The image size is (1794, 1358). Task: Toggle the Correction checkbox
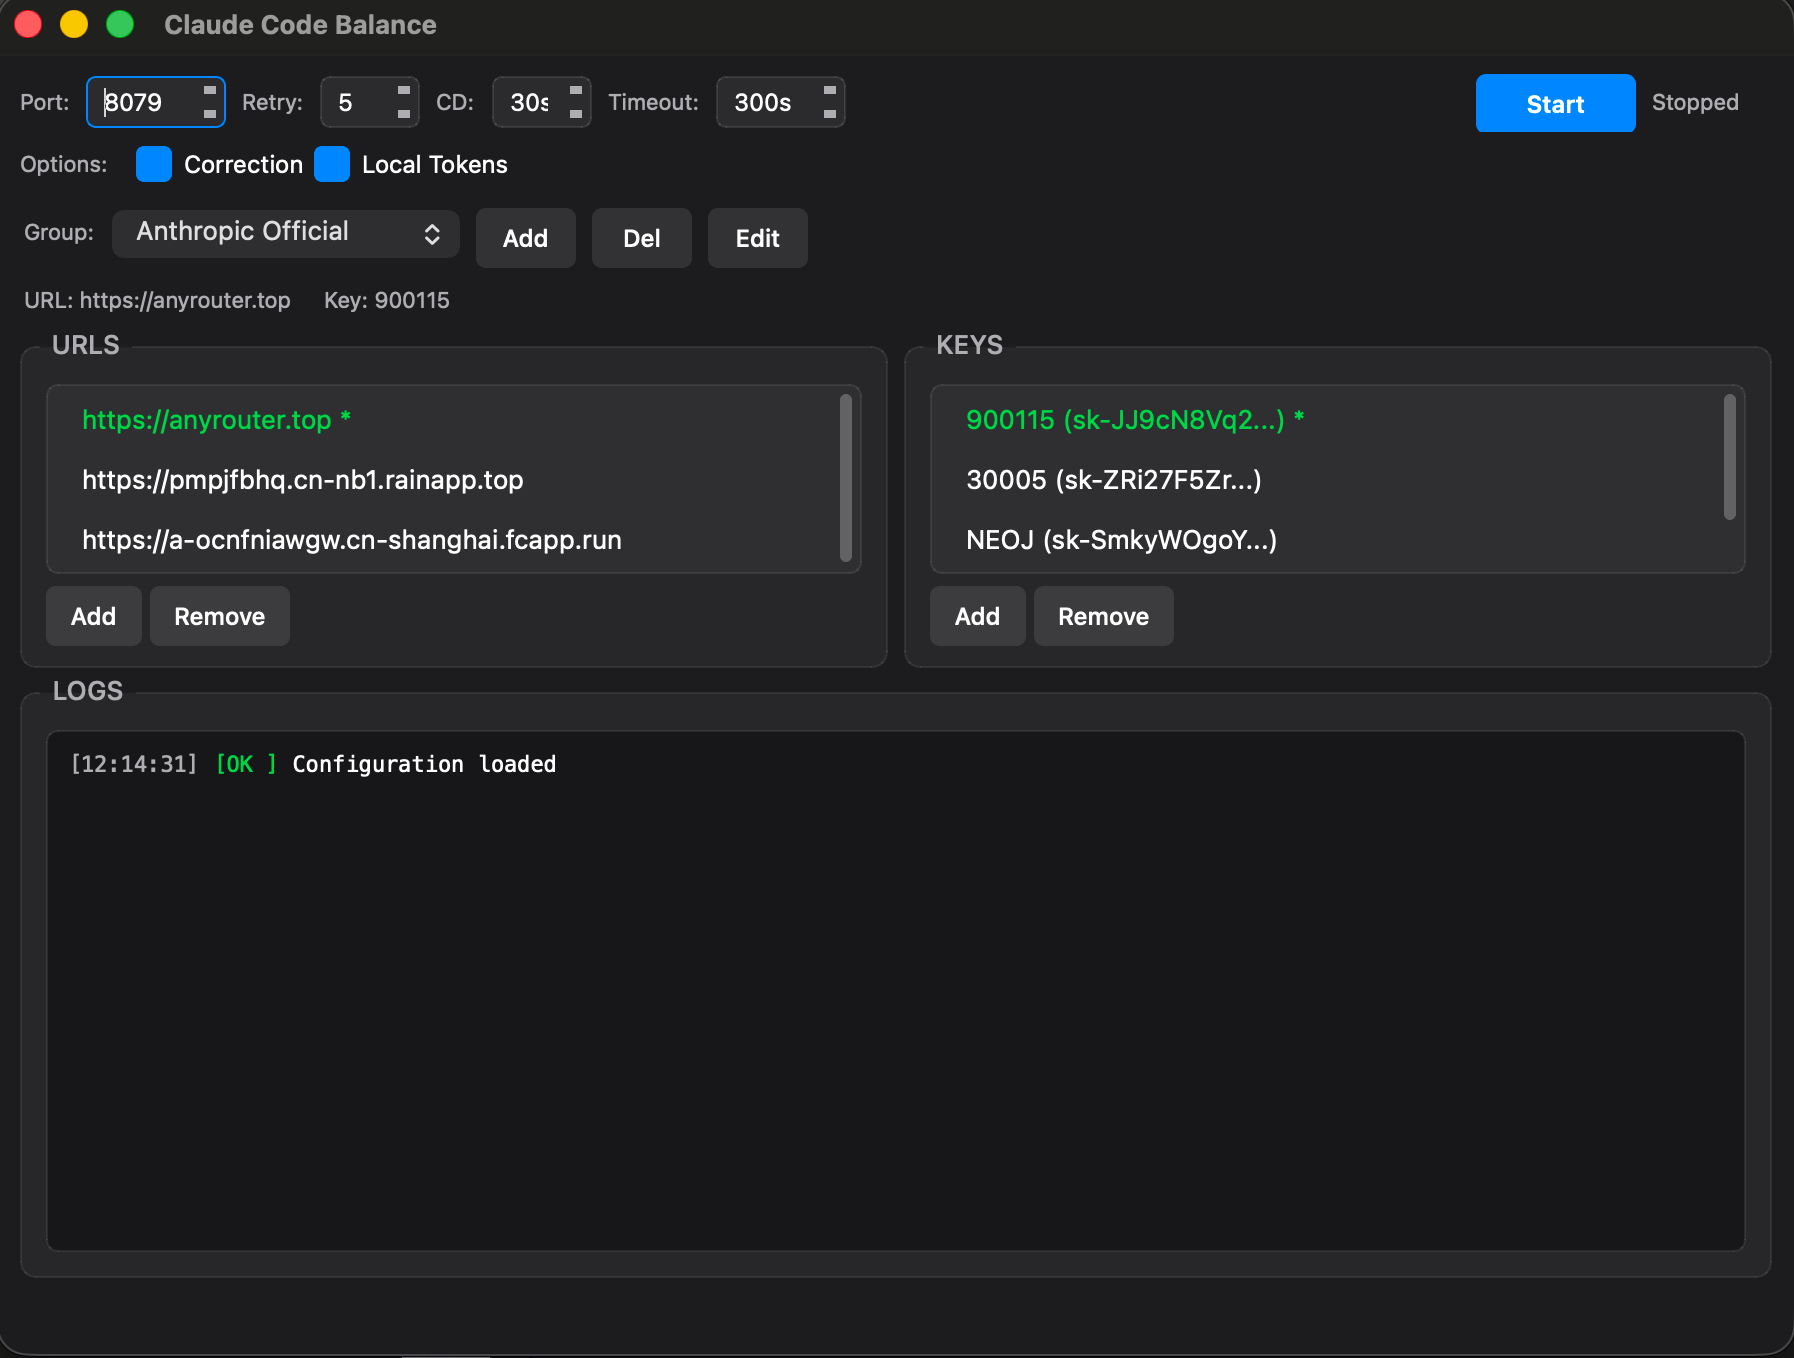[x=154, y=164]
